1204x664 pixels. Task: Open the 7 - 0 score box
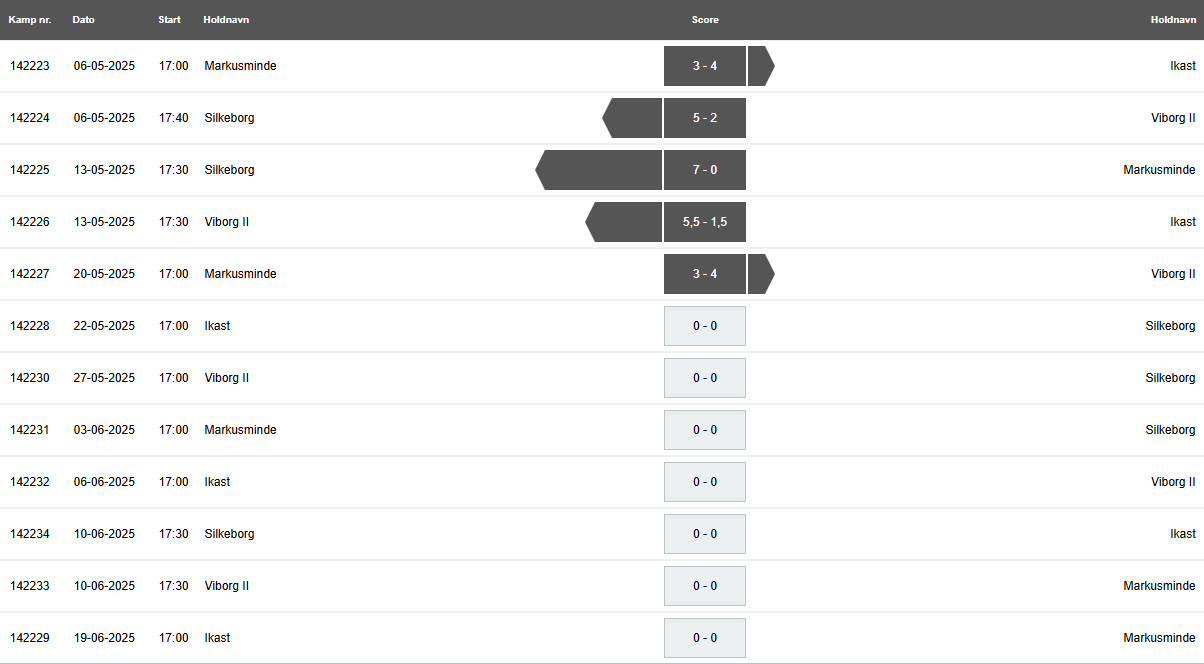pos(705,170)
